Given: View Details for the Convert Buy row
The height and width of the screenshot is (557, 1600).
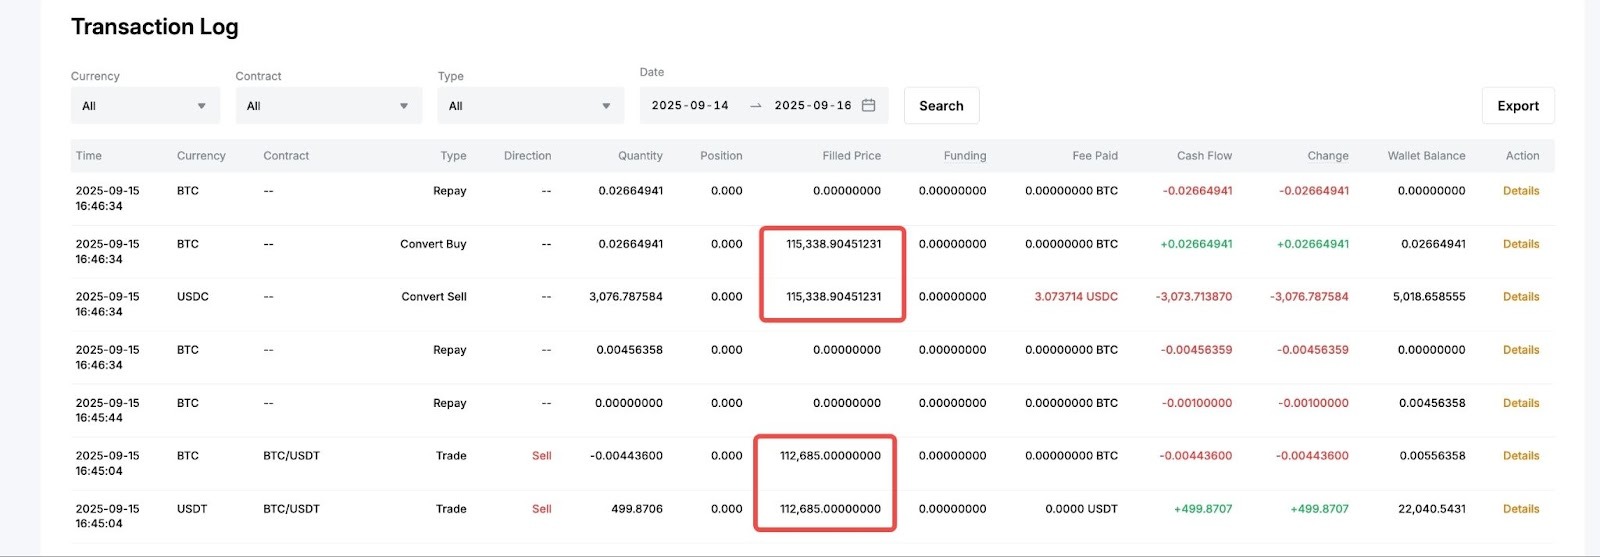Looking at the screenshot, I should click(x=1520, y=244).
